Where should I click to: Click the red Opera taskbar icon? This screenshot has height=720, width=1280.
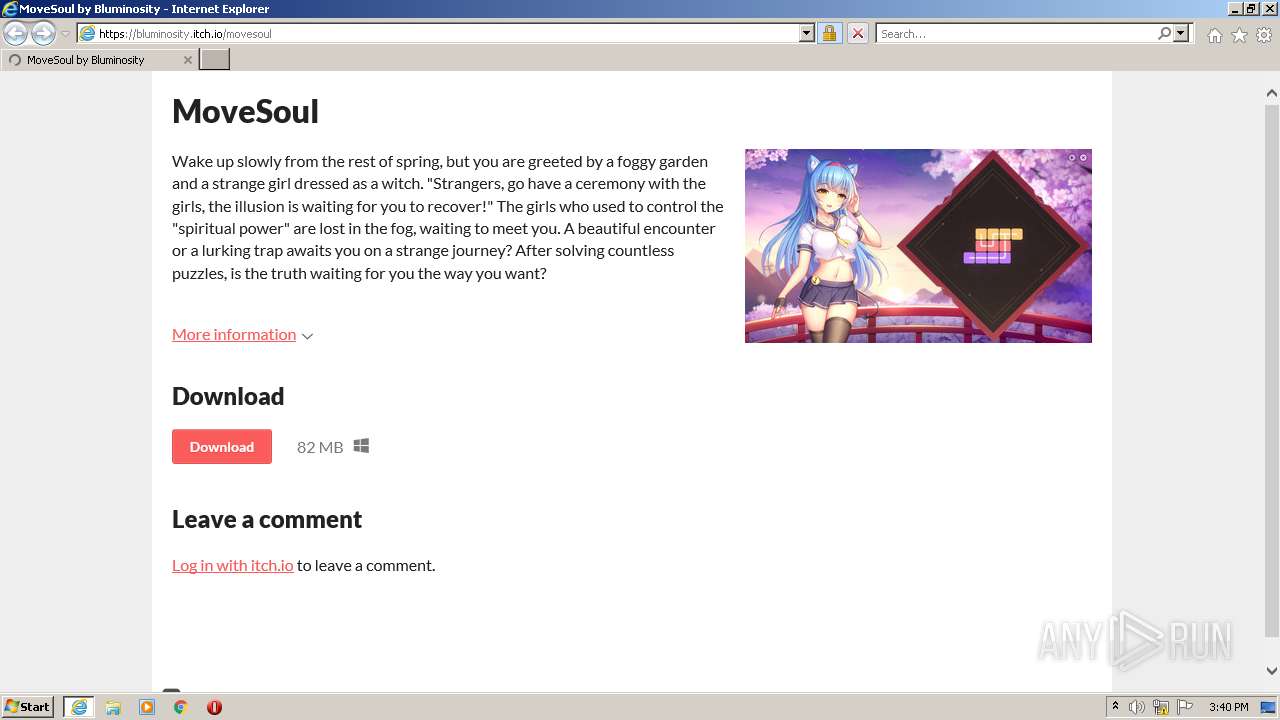coord(214,707)
